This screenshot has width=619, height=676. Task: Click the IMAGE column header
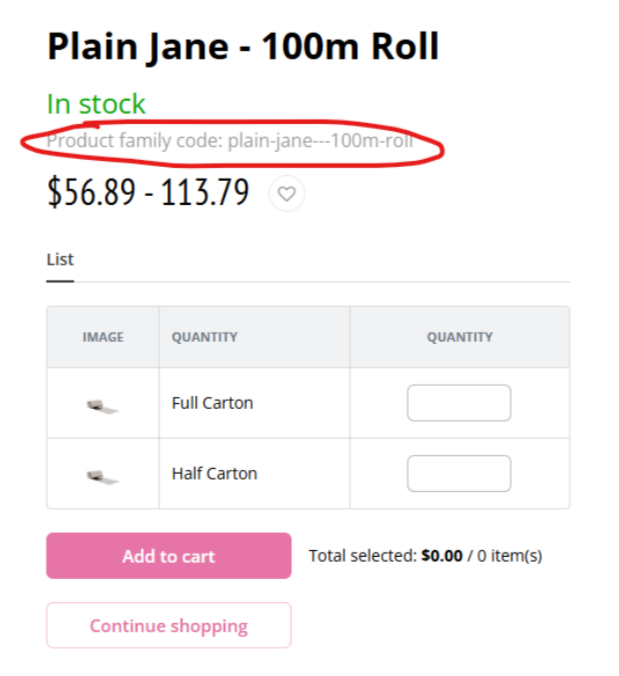click(103, 337)
